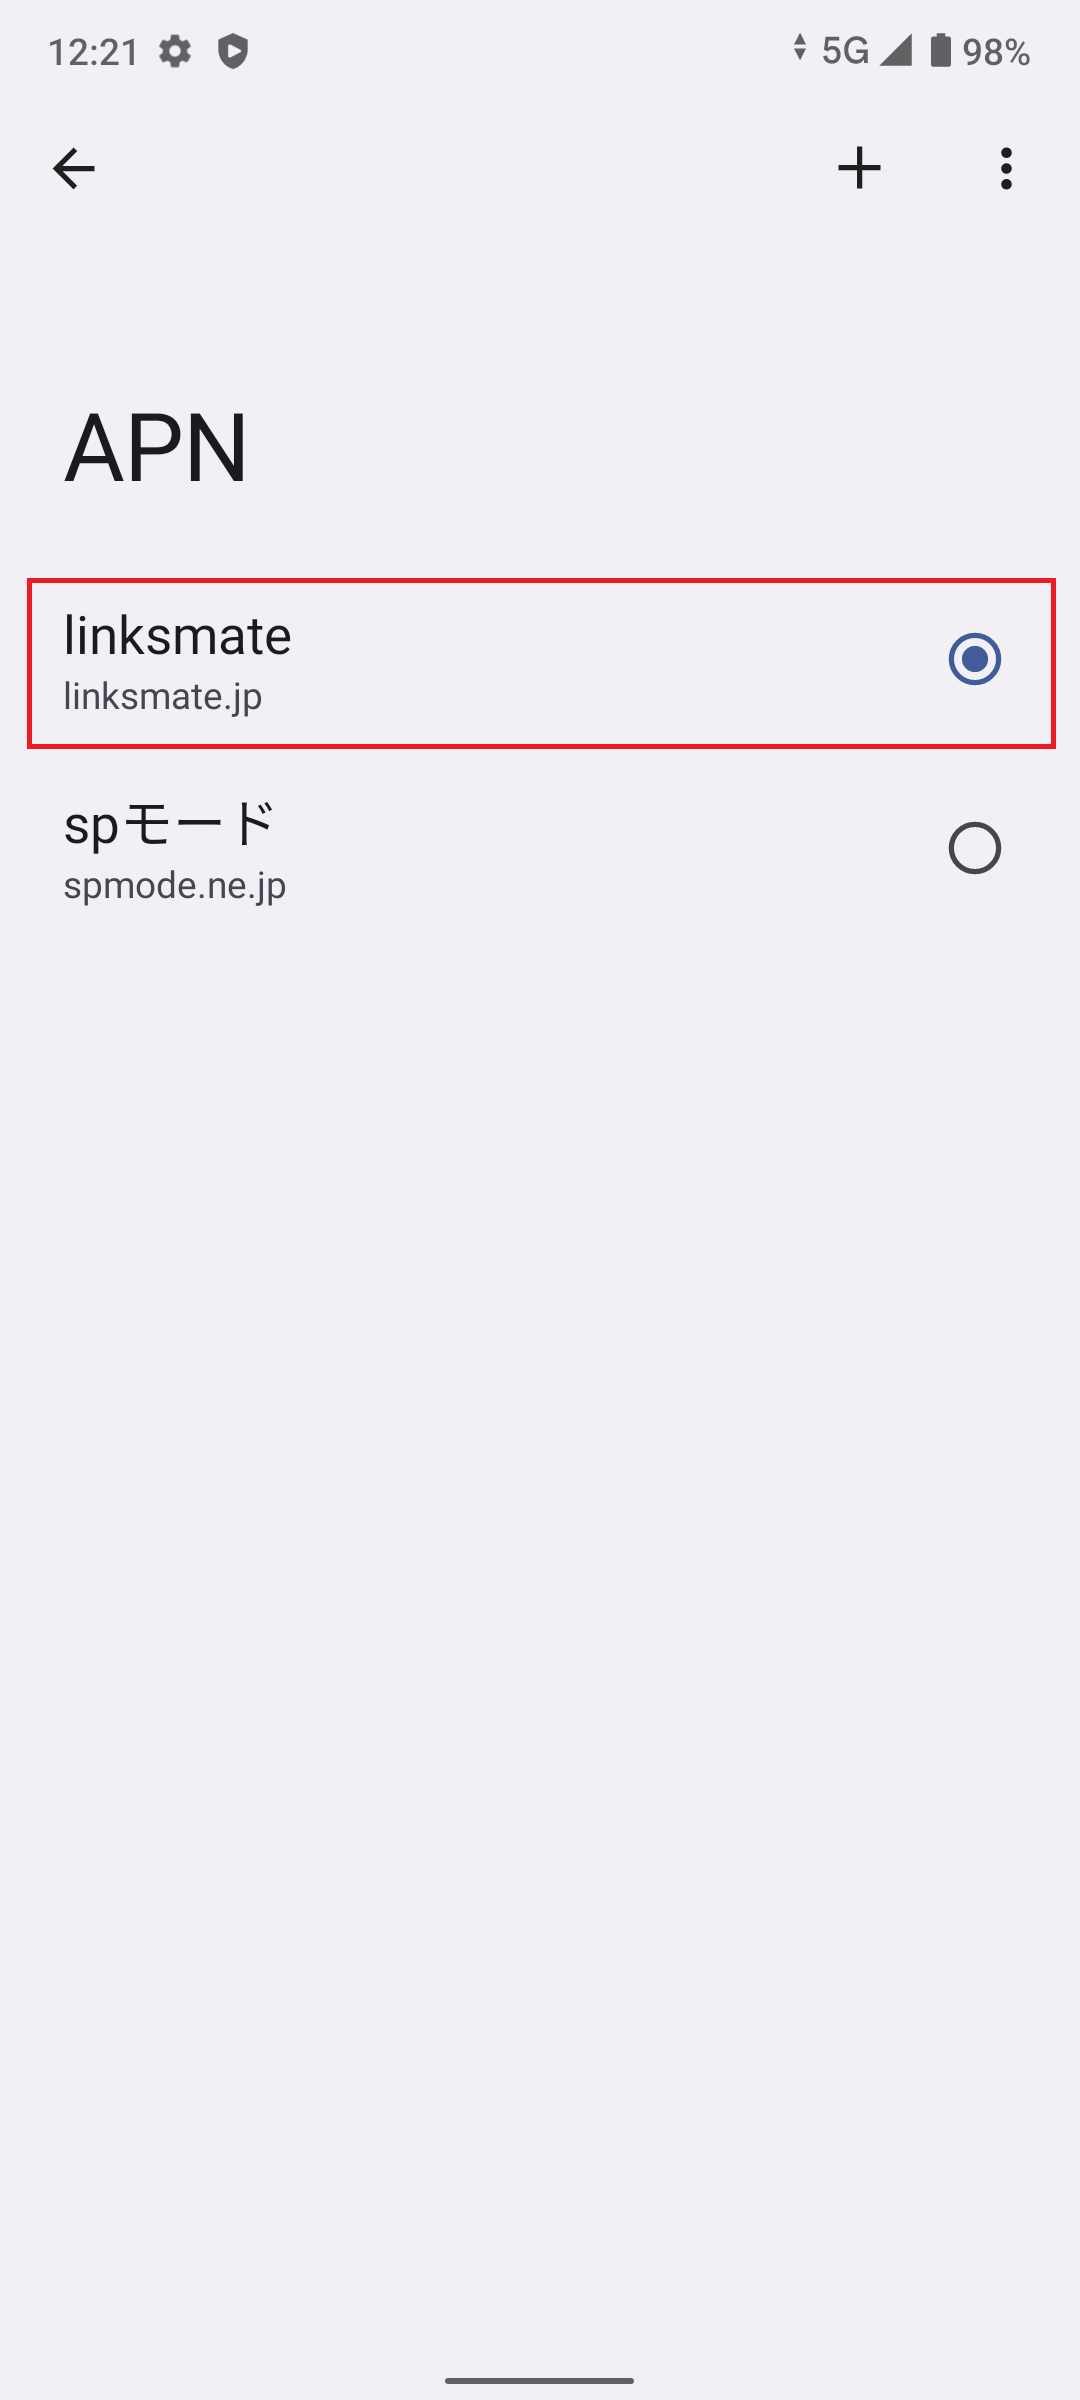Tap the linksmate.jp subtitle text
1080x2400 pixels.
[x=163, y=696]
